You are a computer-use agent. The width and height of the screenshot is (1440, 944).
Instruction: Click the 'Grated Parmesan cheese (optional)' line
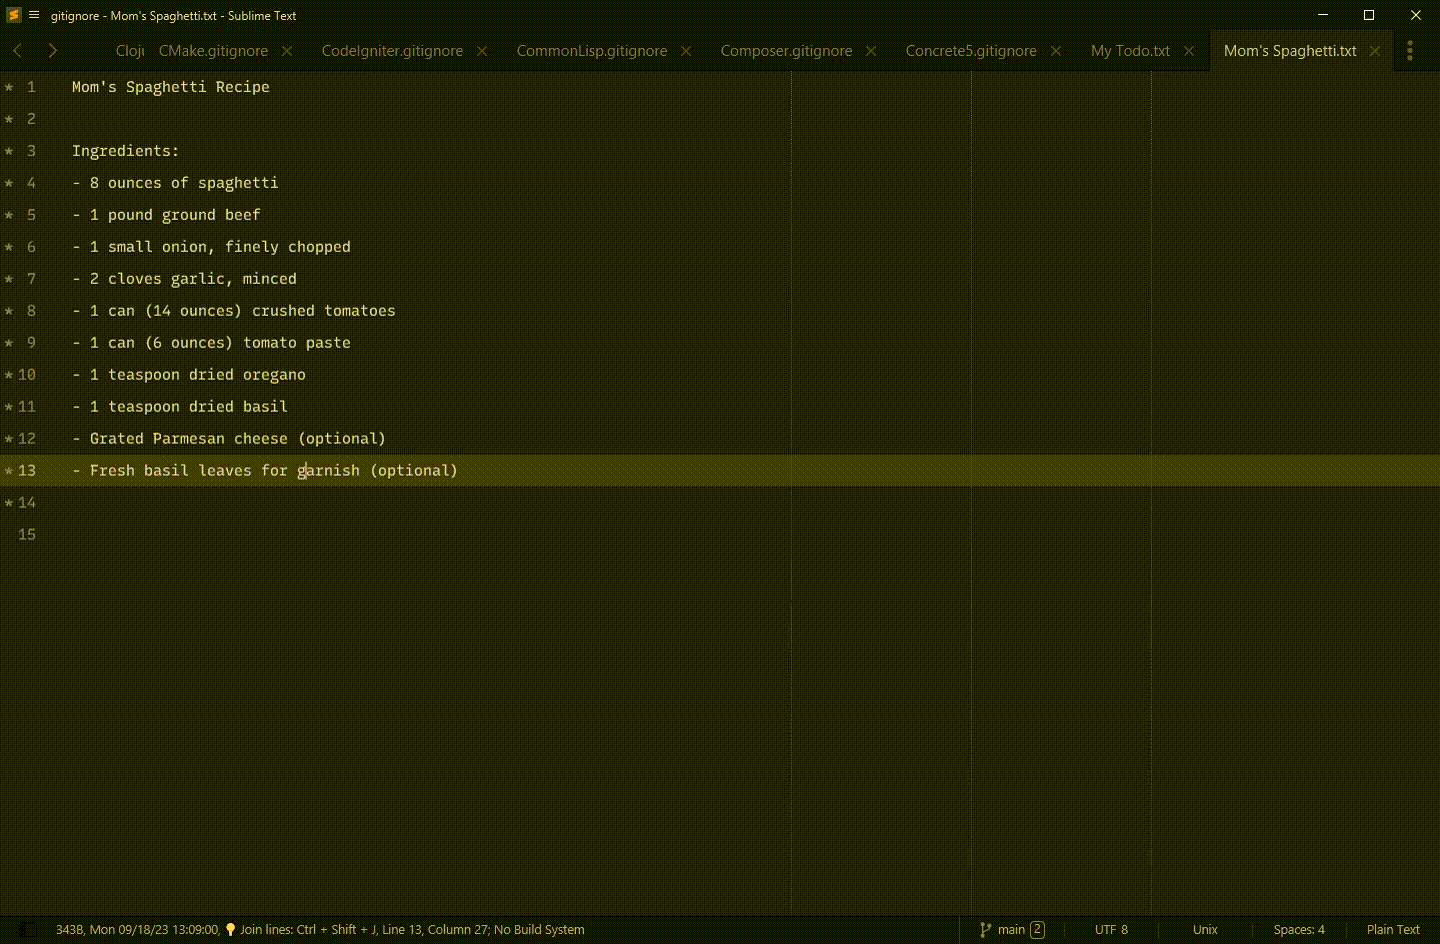pos(229,439)
